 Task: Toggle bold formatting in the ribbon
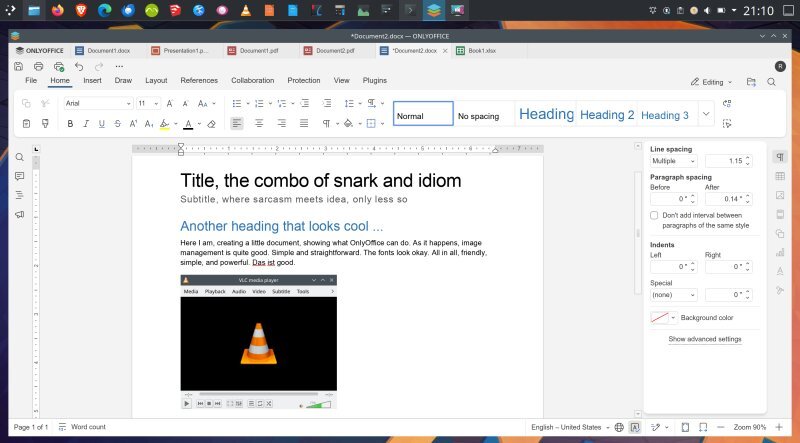[70, 124]
